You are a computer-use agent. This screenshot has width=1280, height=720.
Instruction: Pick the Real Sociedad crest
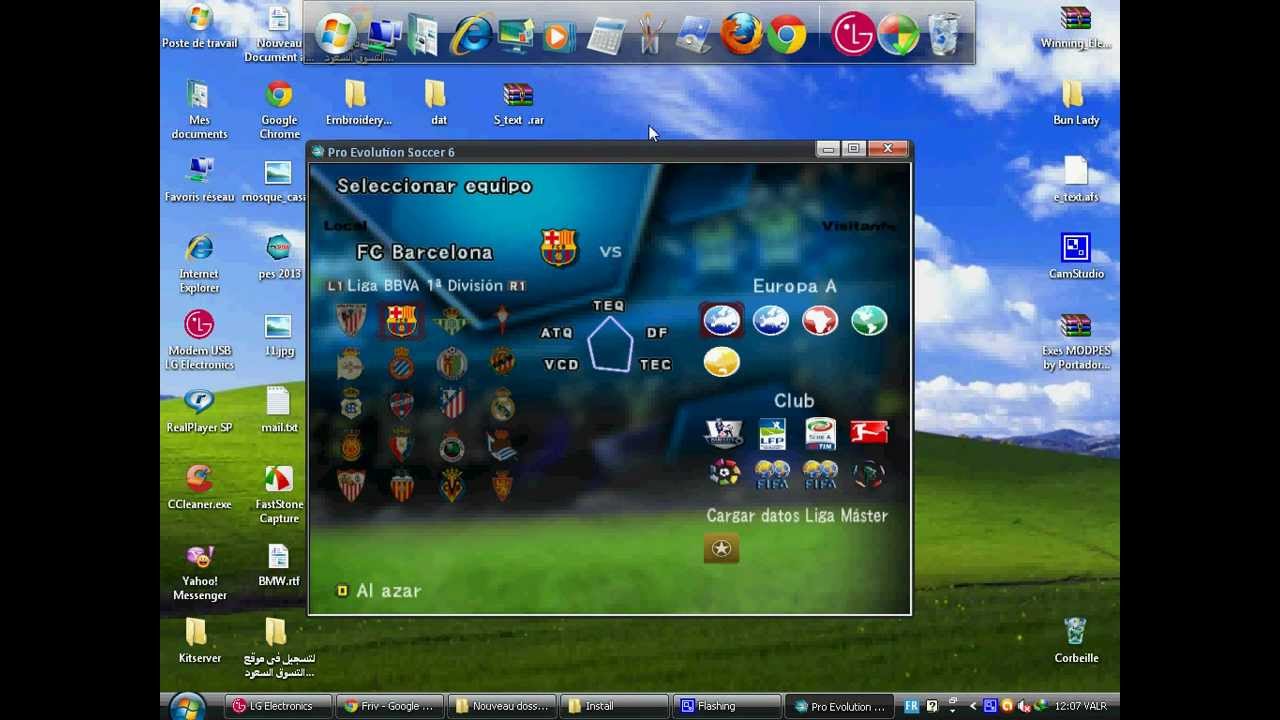502,445
